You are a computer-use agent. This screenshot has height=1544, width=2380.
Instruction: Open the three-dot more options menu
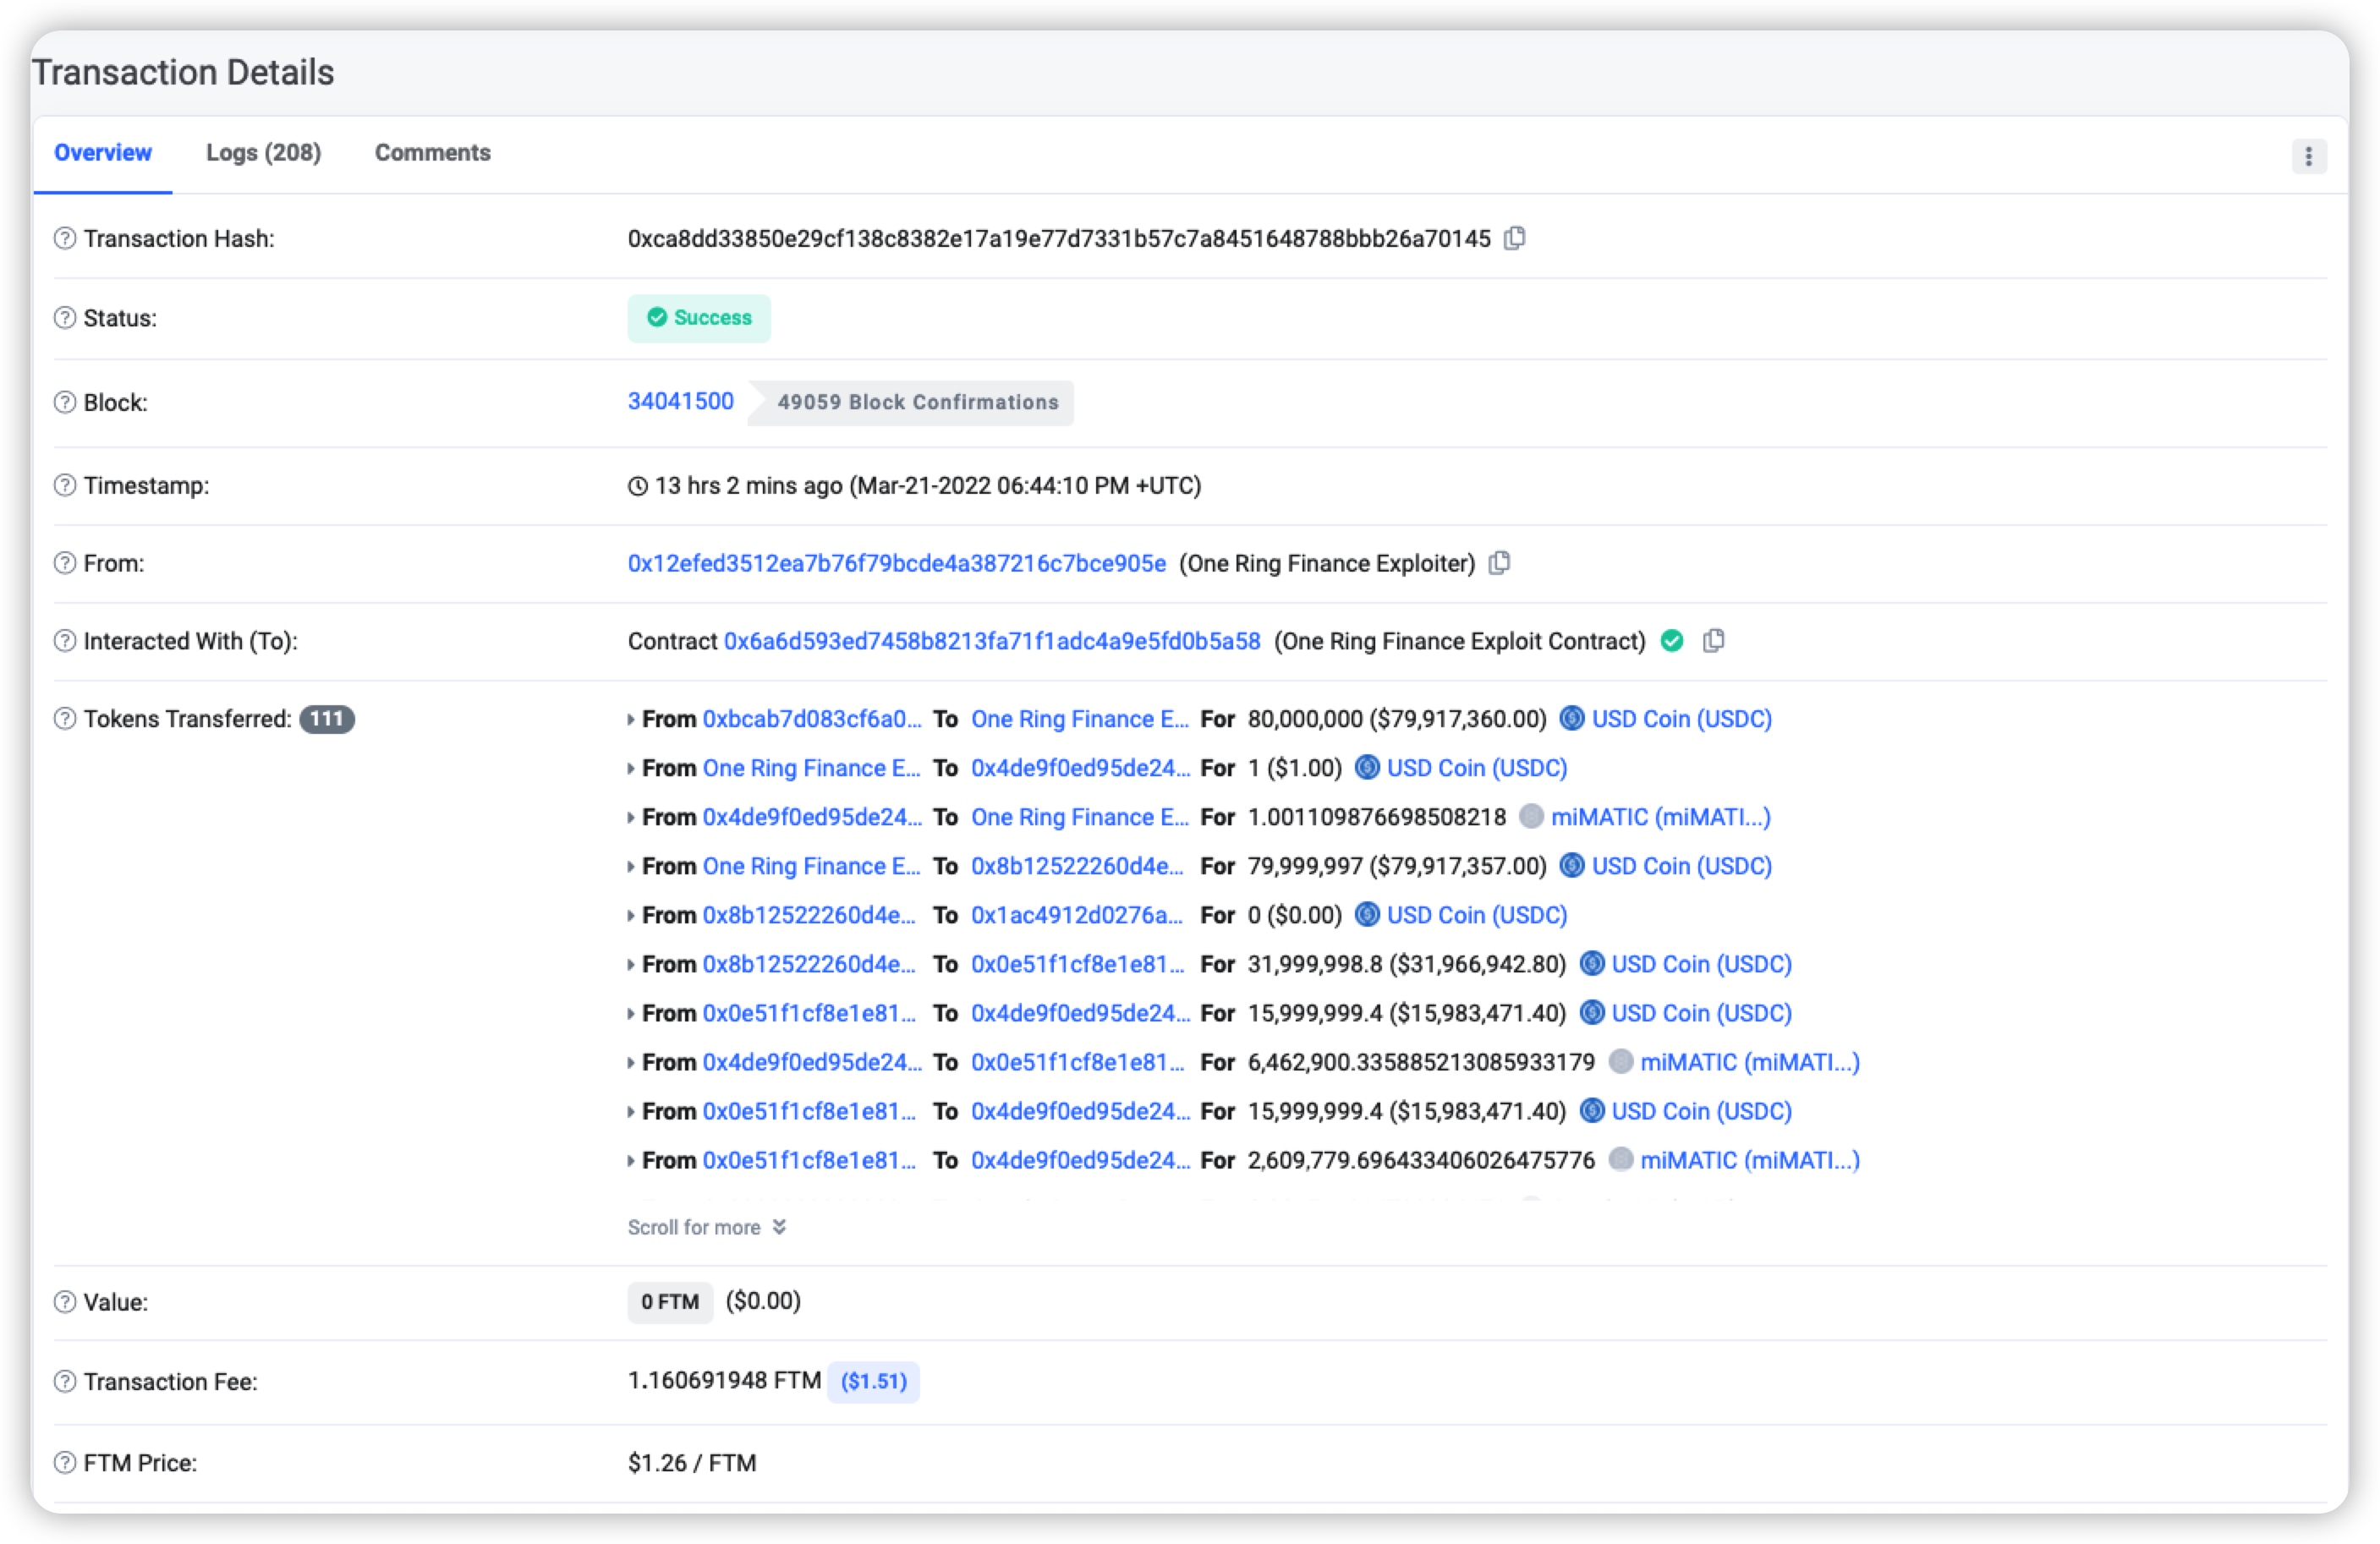point(2308,156)
